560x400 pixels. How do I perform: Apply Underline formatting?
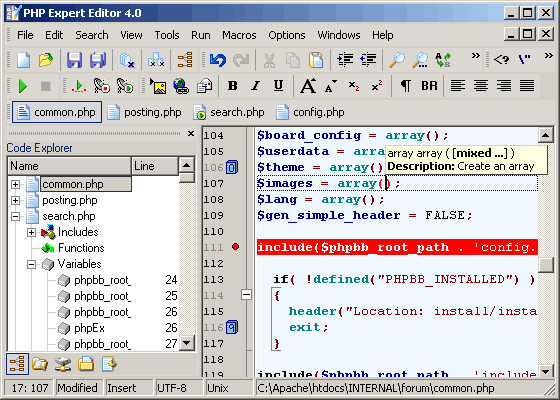click(279, 86)
